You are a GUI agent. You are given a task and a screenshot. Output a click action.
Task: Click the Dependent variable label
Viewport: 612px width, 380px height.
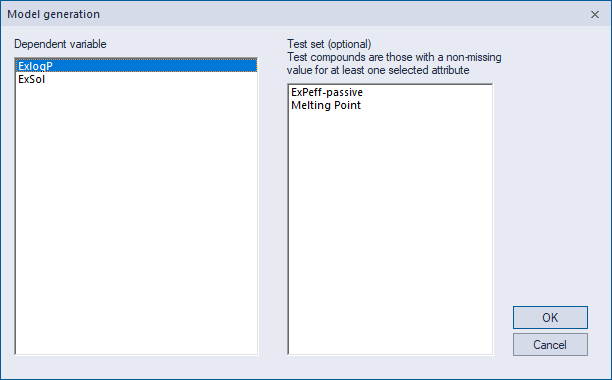[60, 44]
